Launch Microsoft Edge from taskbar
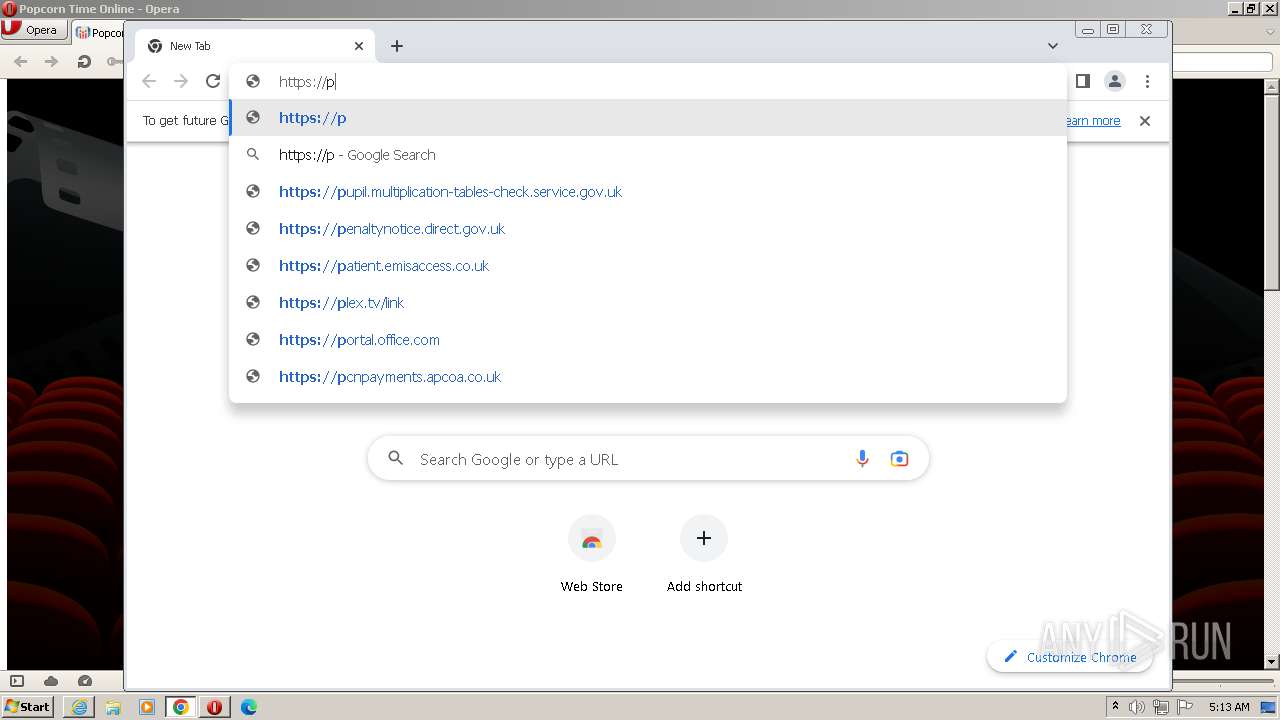Image resolution: width=1280 pixels, height=720 pixels. [x=249, y=707]
